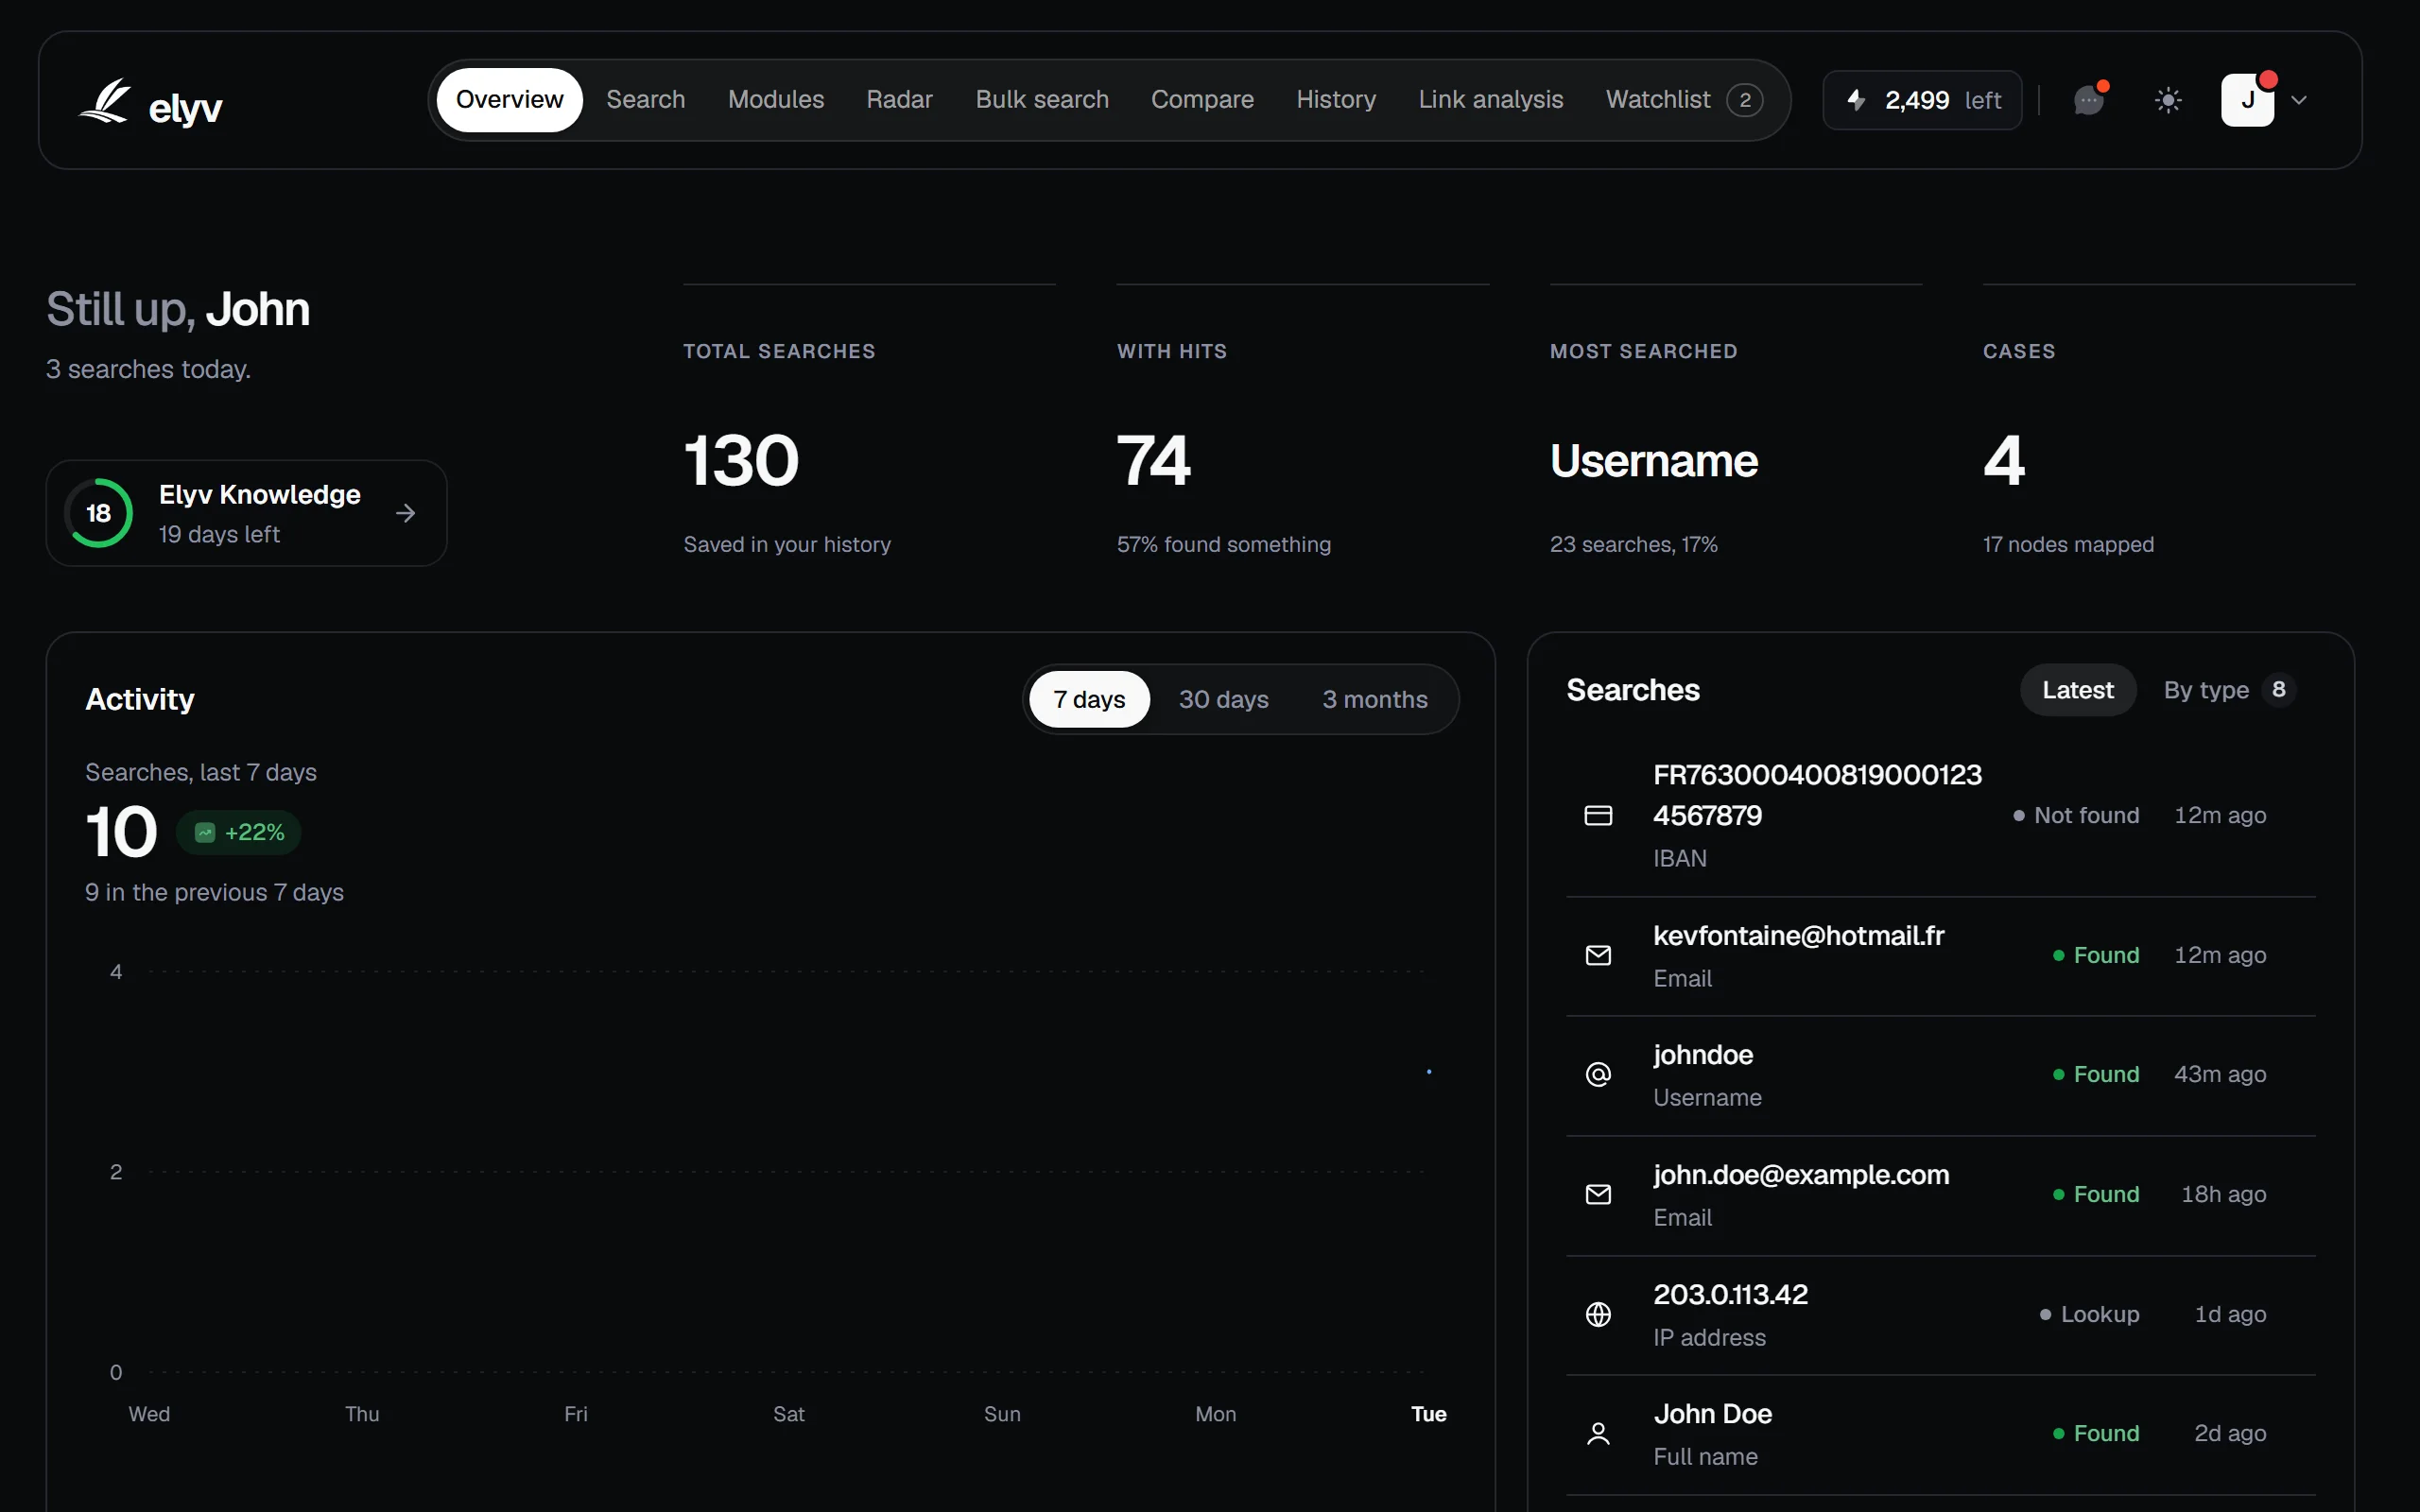Click the @ icon beside johndoe
Viewport: 2420px width, 1512px height.
pyautogui.click(x=1598, y=1074)
